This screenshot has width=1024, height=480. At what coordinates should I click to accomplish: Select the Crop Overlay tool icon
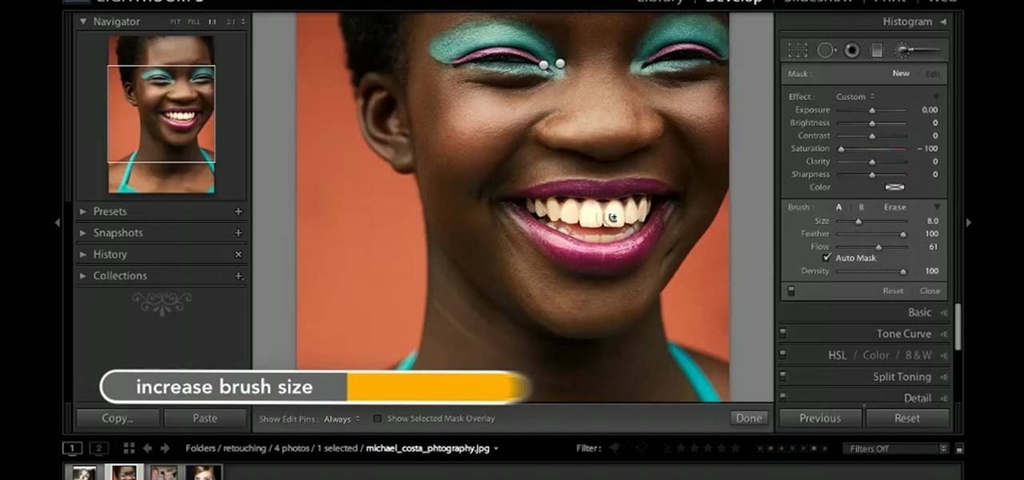click(798, 50)
